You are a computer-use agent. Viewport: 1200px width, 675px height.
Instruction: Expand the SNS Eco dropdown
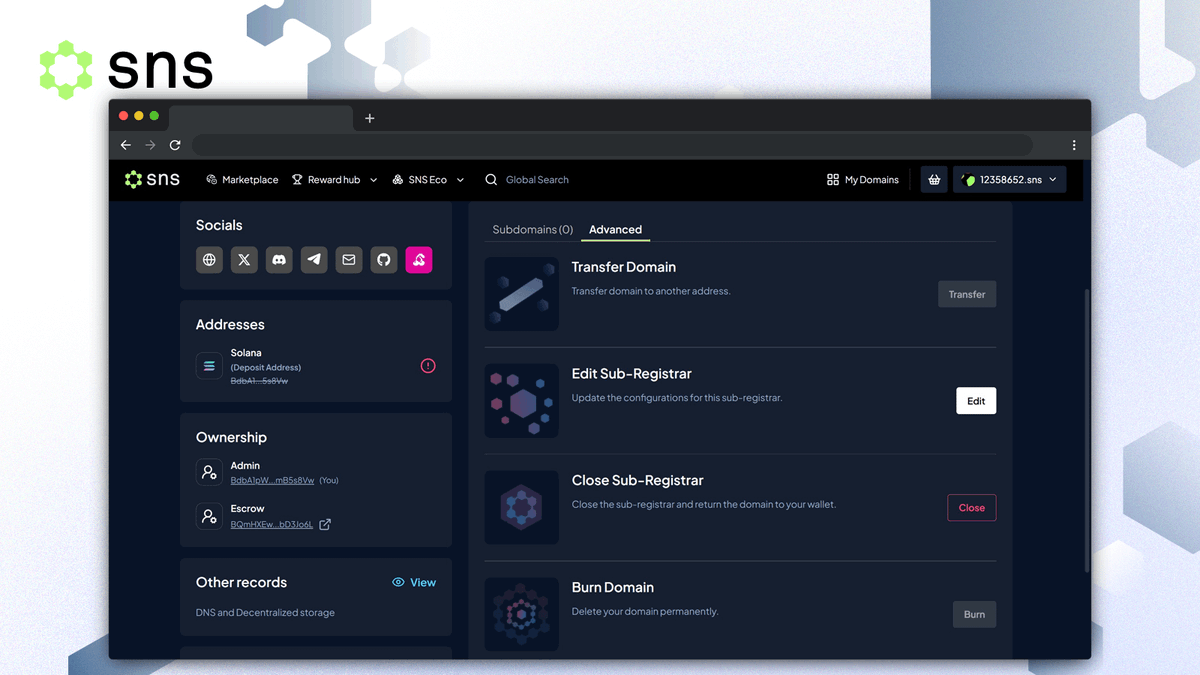[428, 180]
